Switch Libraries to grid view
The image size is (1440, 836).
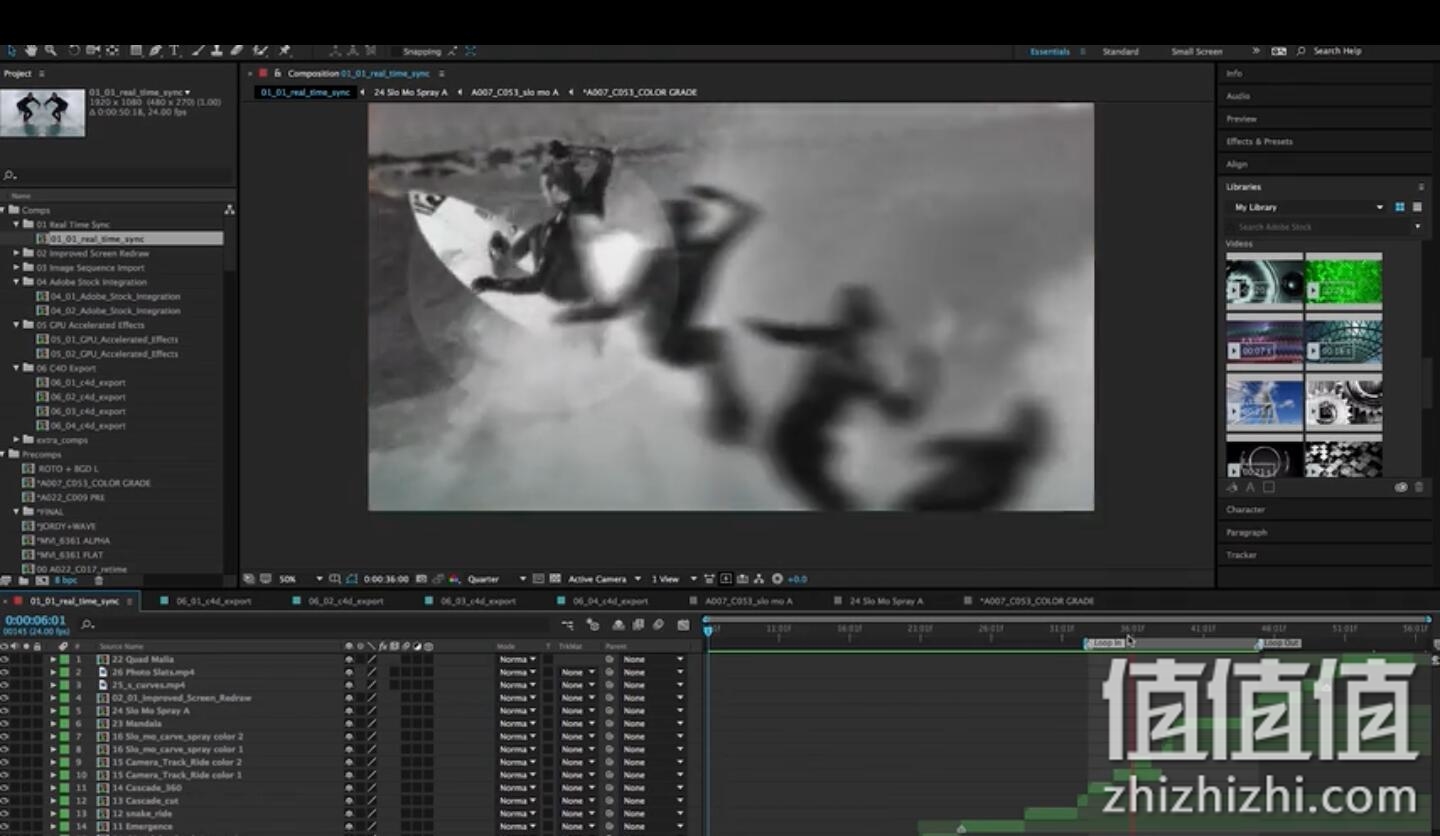pos(1400,207)
